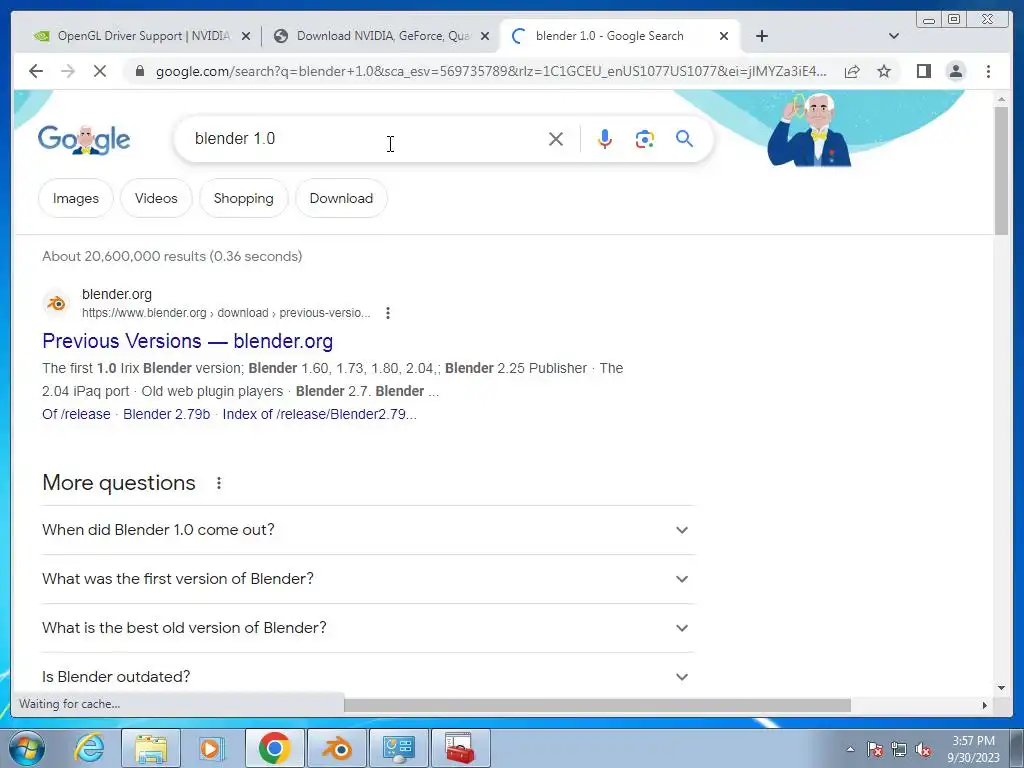Viewport: 1024px width, 768px height.
Task: Click the horizontal scroll right arrow
Action: click(x=985, y=705)
